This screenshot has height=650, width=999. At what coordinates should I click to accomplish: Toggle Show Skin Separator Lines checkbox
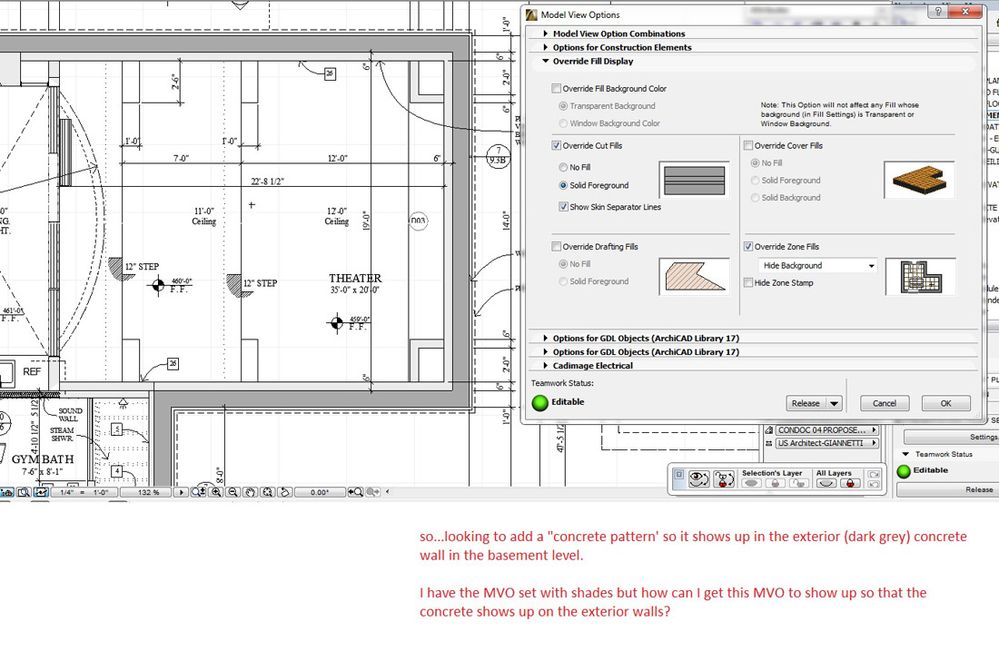[563, 206]
